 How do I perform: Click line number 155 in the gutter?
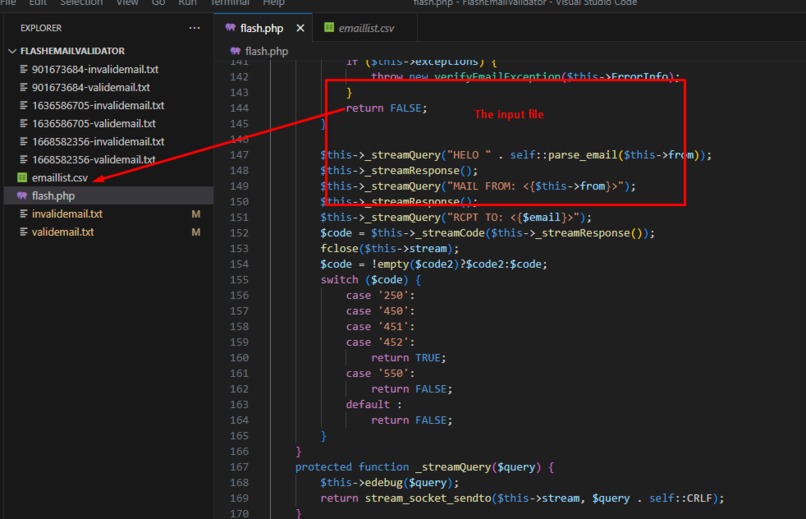coord(239,280)
